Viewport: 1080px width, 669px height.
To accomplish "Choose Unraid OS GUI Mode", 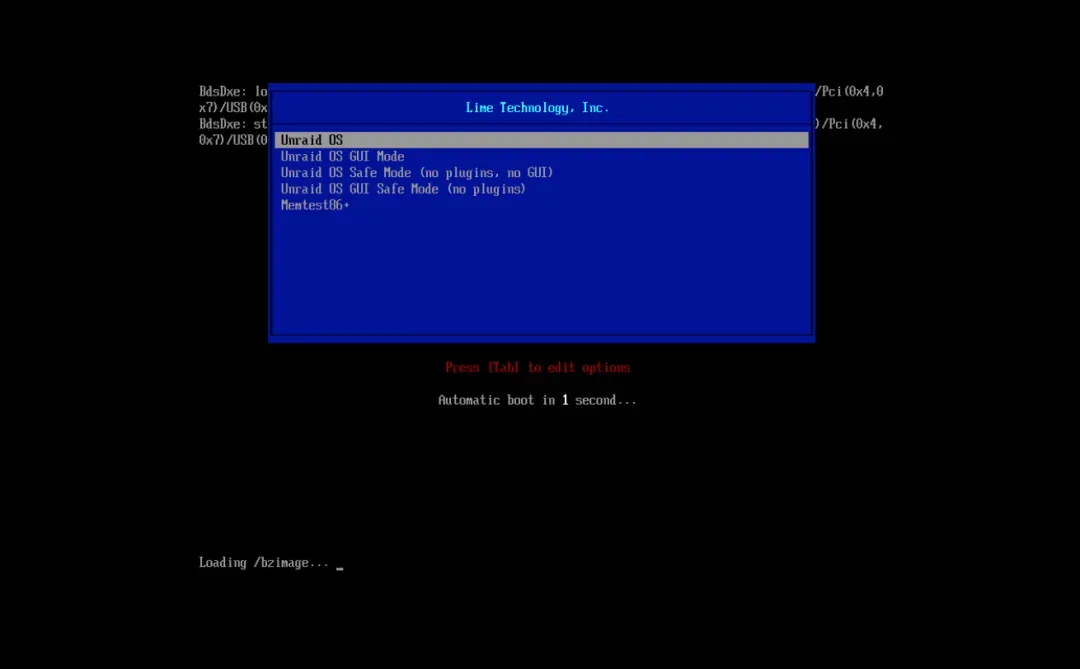I will click(342, 156).
